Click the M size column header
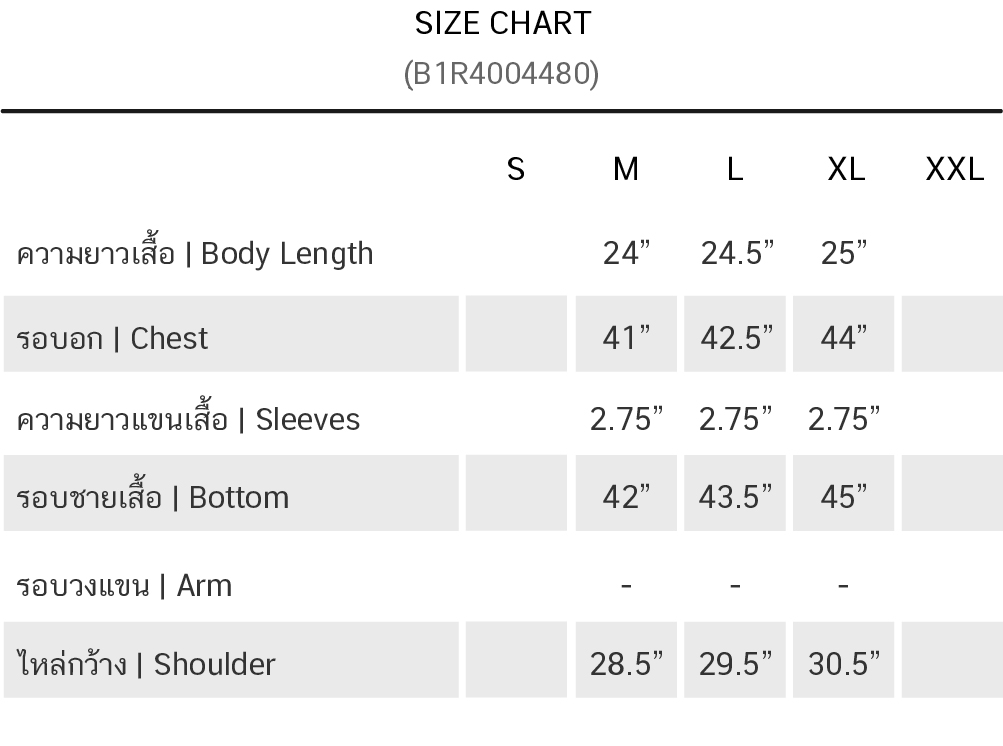 pos(626,170)
